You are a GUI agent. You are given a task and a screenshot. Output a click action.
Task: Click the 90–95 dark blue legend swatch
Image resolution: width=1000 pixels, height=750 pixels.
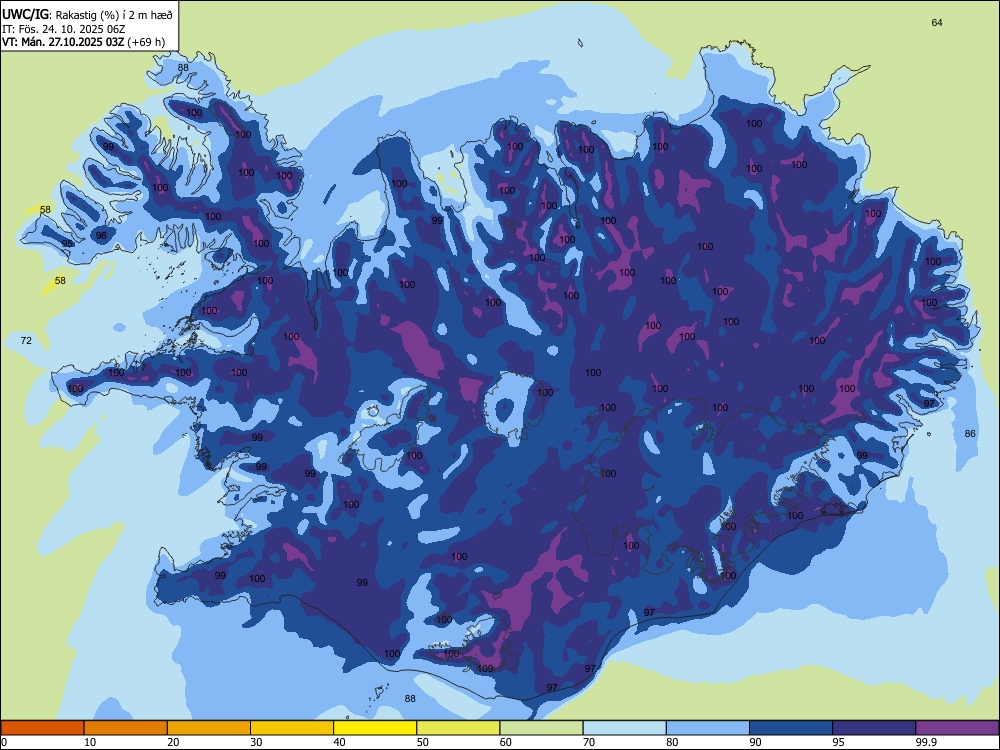791,728
